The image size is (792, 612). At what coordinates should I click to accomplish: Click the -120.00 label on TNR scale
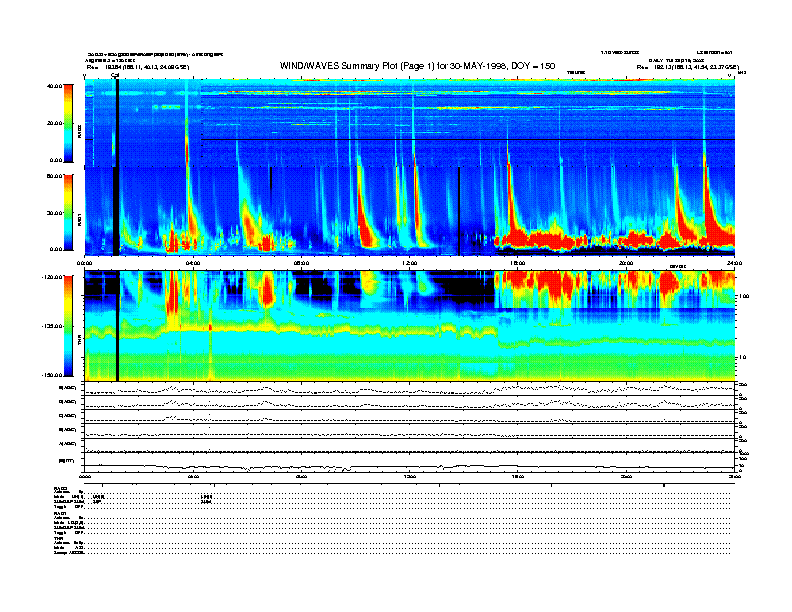(x=52, y=277)
